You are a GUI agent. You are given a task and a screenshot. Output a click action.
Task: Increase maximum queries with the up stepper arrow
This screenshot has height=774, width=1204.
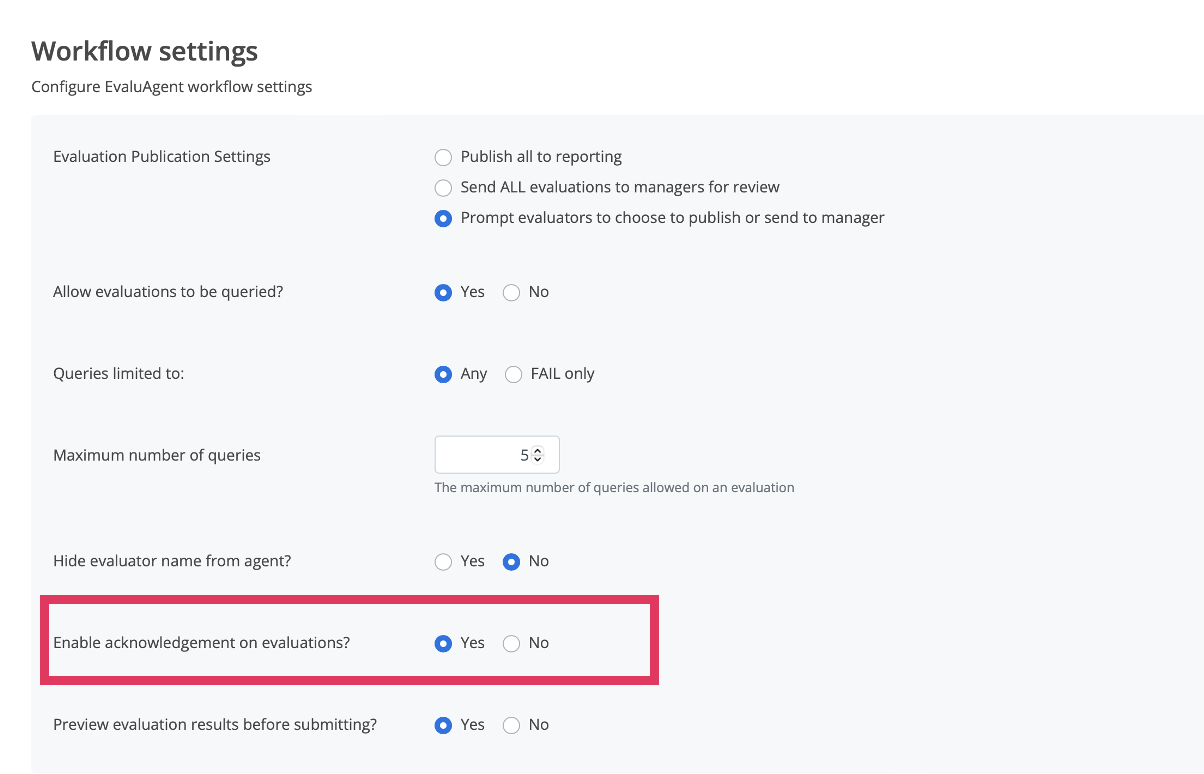click(538, 451)
